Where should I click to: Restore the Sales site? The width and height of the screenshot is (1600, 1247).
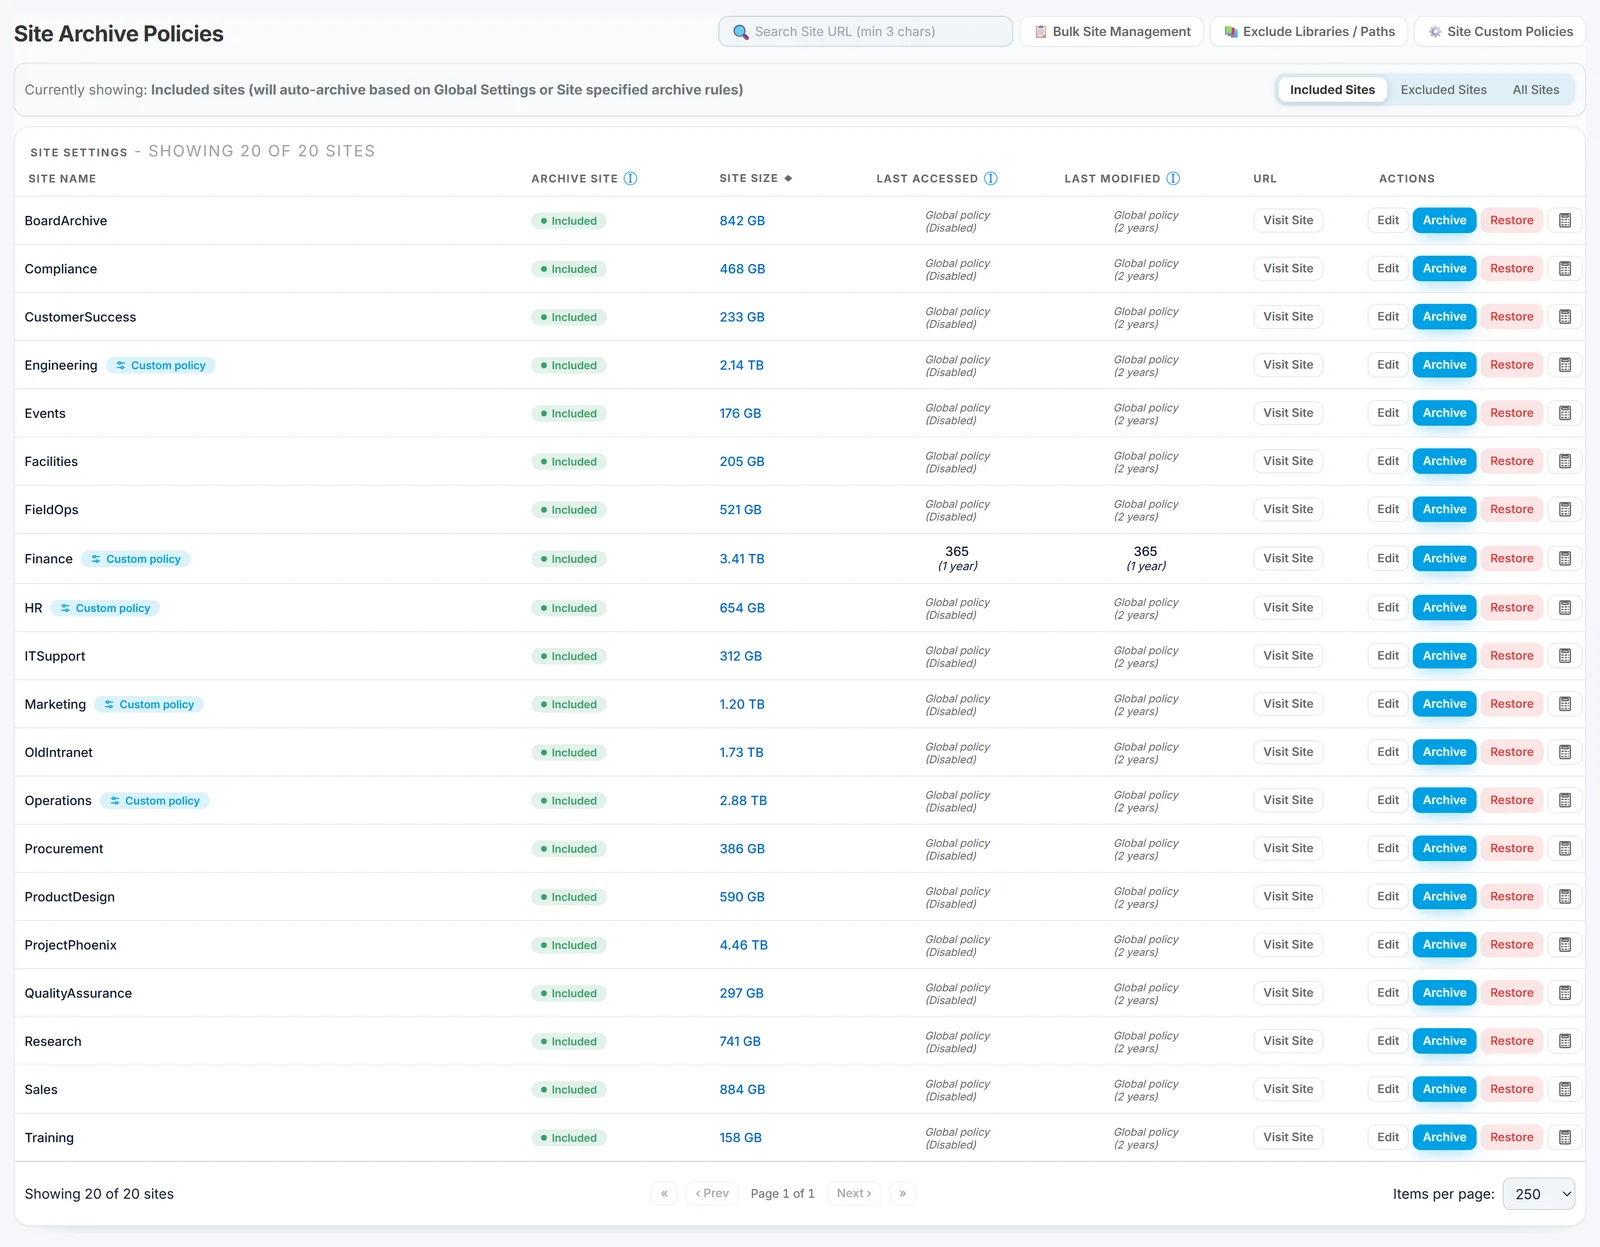point(1511,1089)
